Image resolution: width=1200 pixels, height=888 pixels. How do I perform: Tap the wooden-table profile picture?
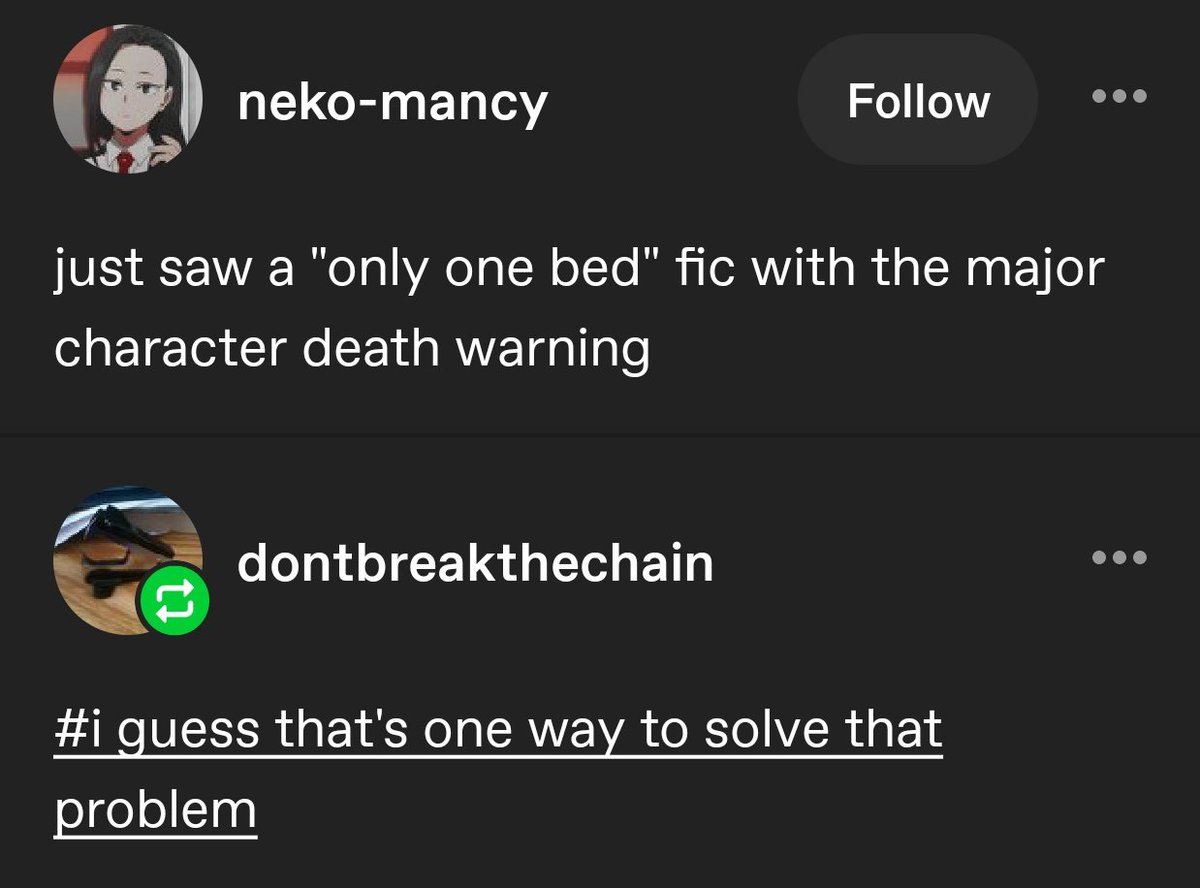(x=128, y=560)
